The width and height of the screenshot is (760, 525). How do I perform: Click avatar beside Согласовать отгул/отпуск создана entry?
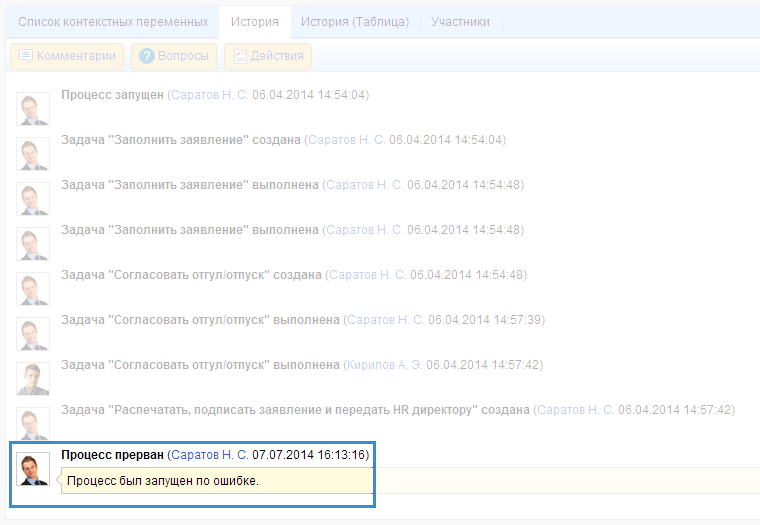(33, 289)
